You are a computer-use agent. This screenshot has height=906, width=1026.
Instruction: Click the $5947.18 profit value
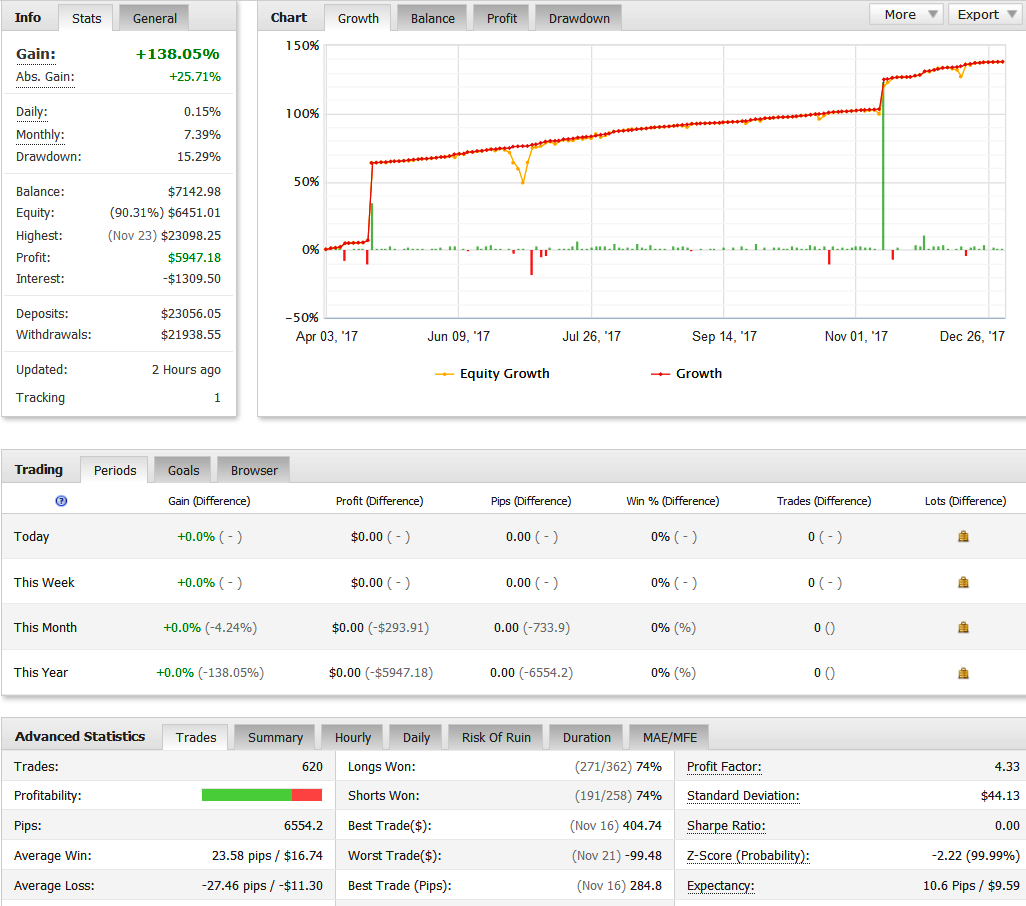pos(194,258)
